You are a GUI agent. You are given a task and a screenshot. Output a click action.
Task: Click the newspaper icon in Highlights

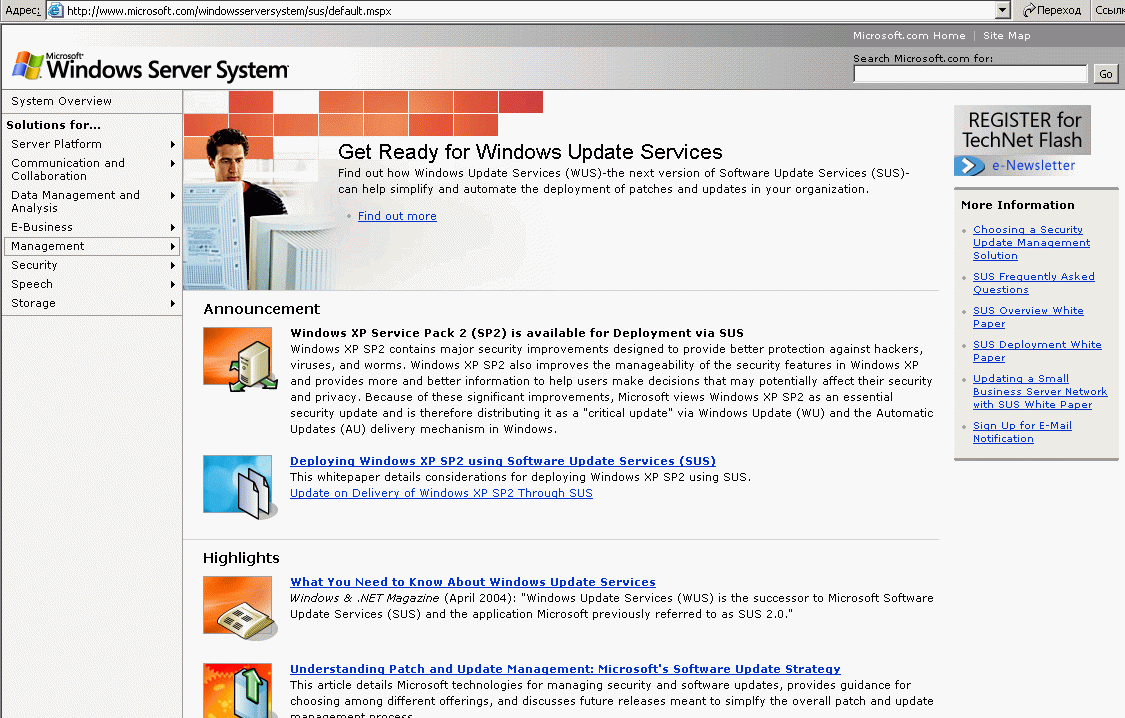coord(240,608)
